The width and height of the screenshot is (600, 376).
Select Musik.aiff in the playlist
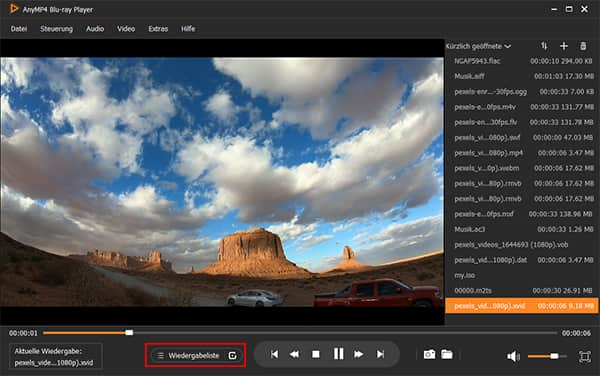522,77
